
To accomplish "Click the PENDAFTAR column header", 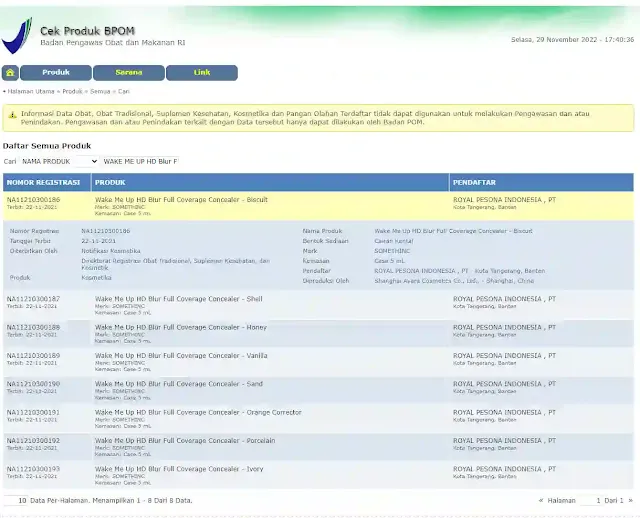I will pyautogui.click(x=542, y=182).
